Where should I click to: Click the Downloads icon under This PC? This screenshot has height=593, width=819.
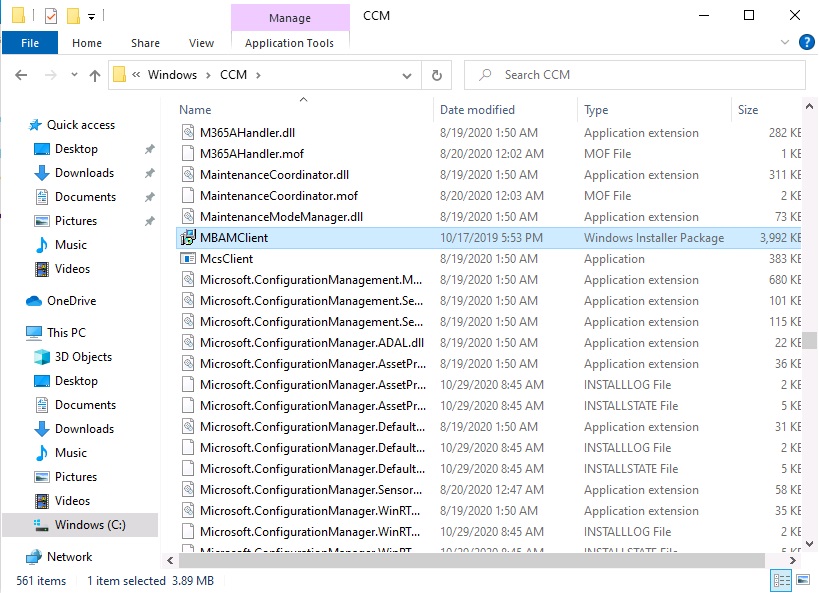(x=42, y=429)
